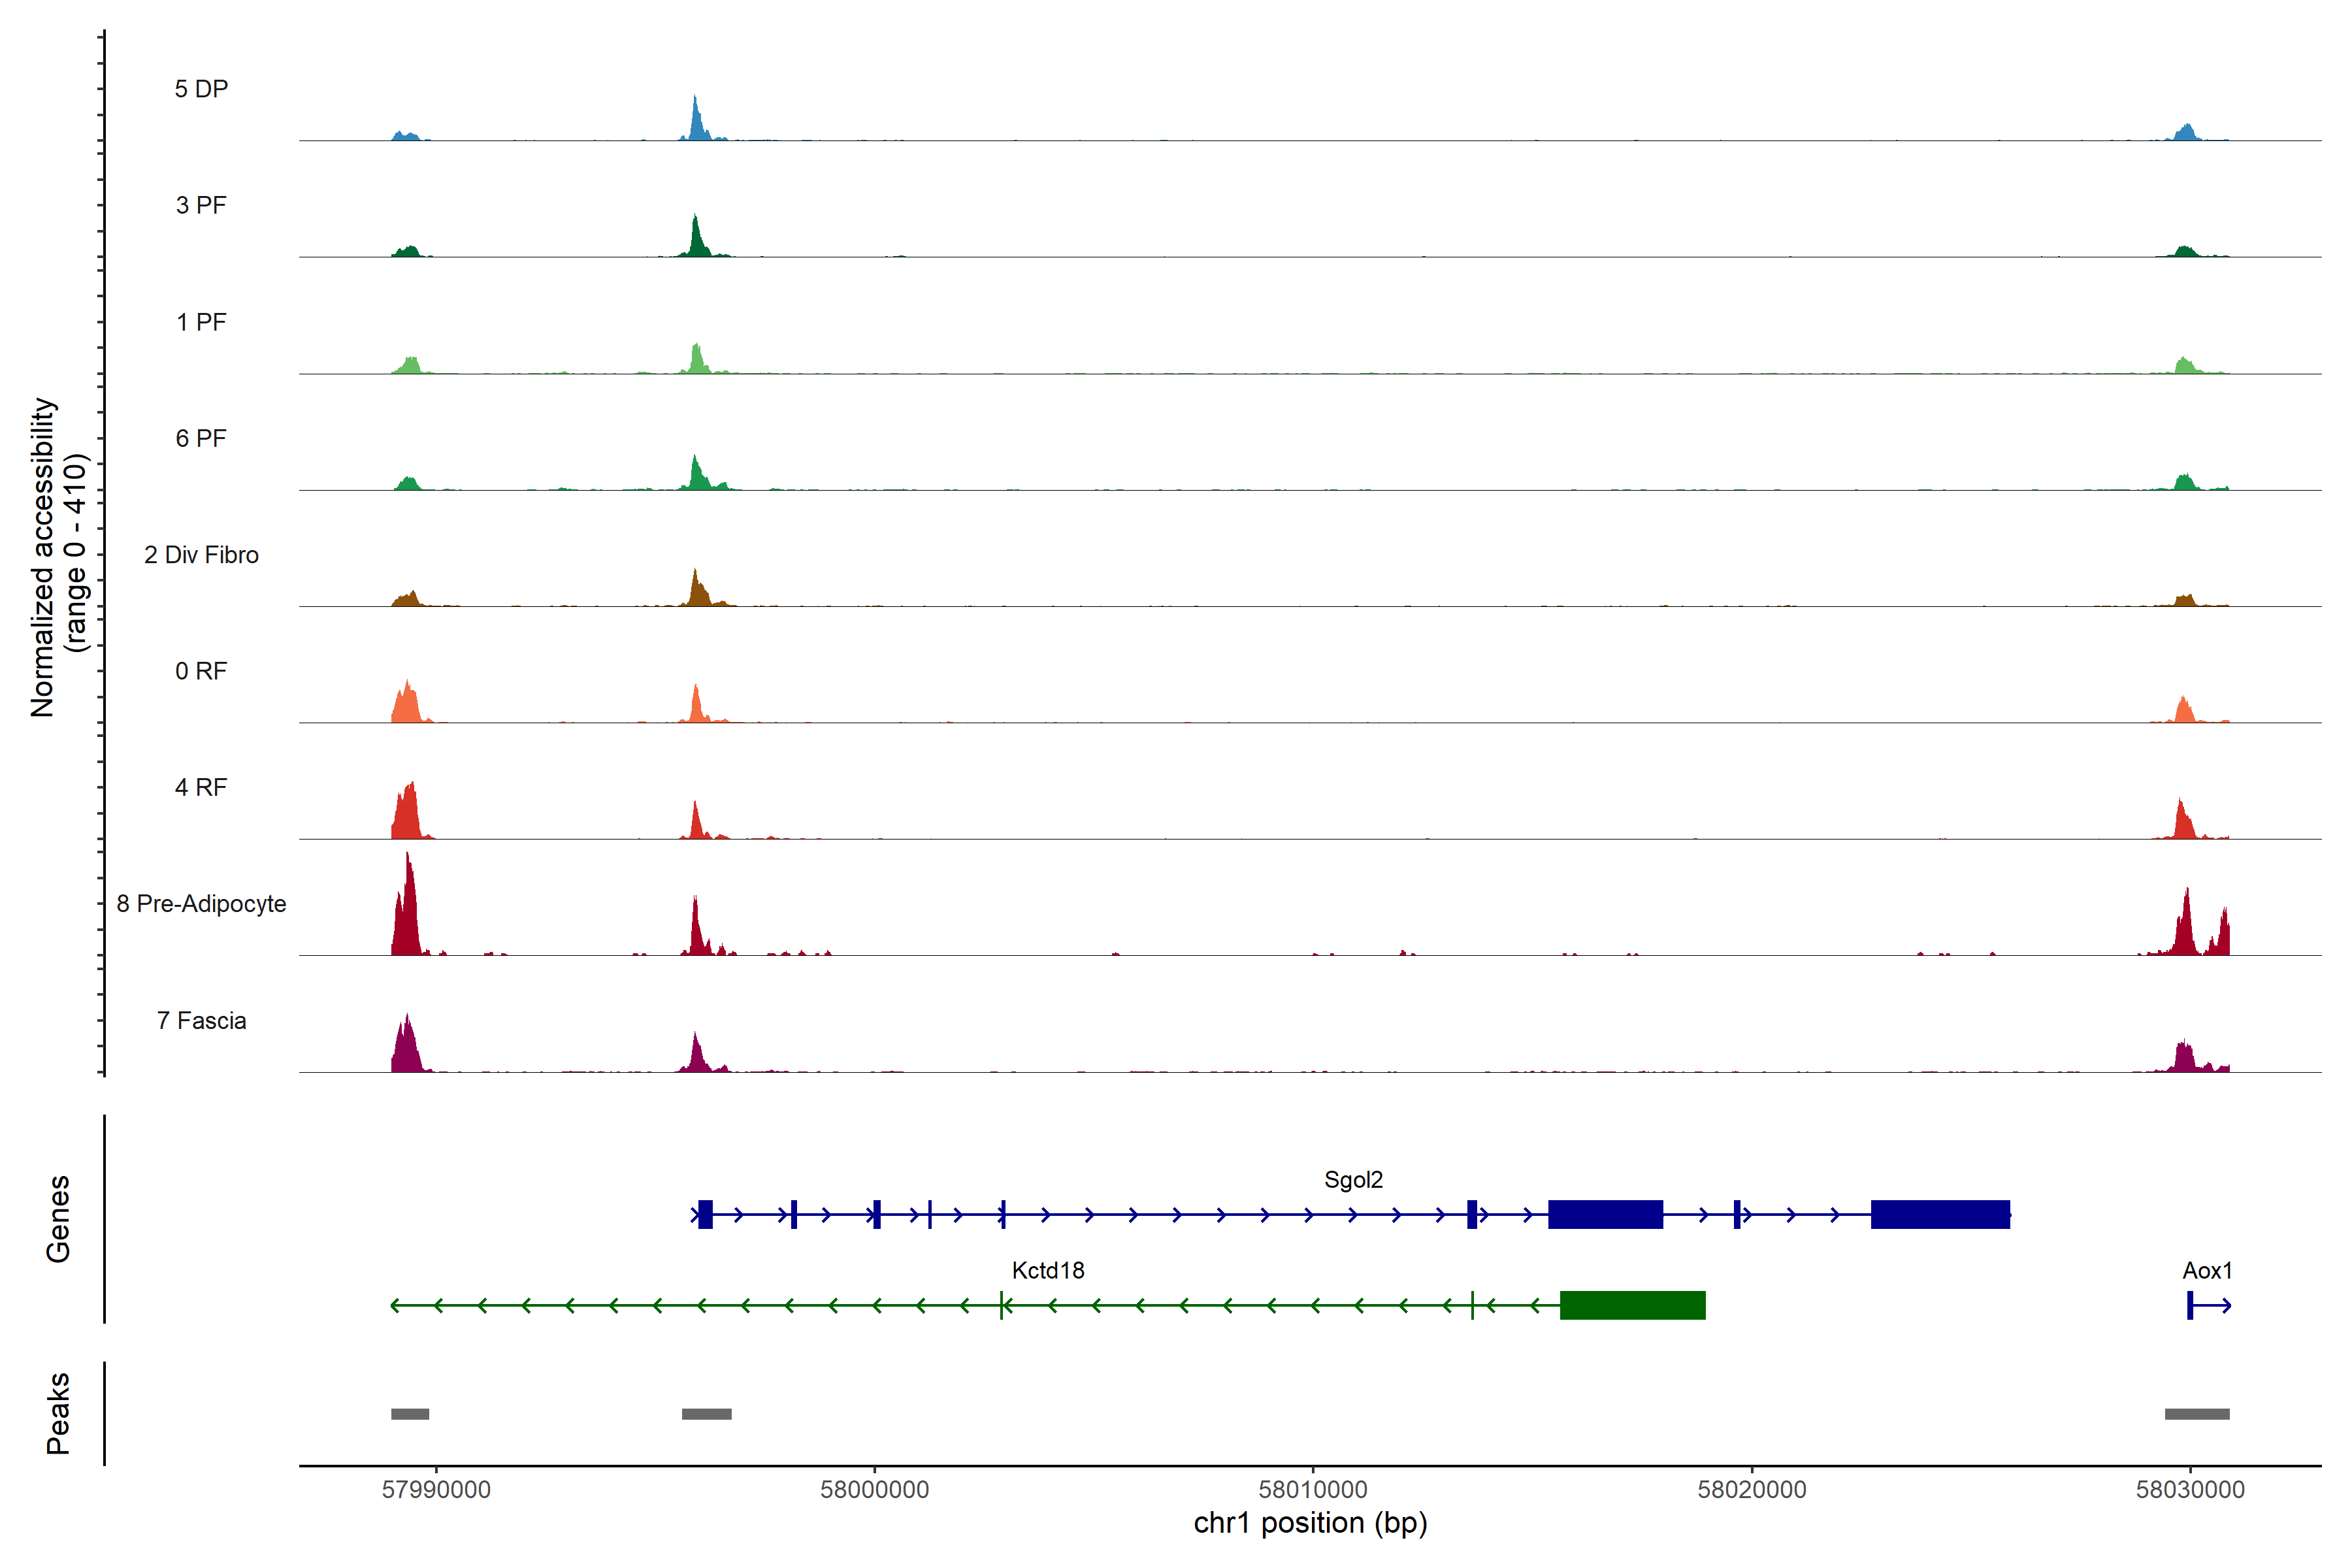Viewport: 2352px width, 1568px height.
Task: Click the rightmost gray peak bar
Action: [2197, 1414]
